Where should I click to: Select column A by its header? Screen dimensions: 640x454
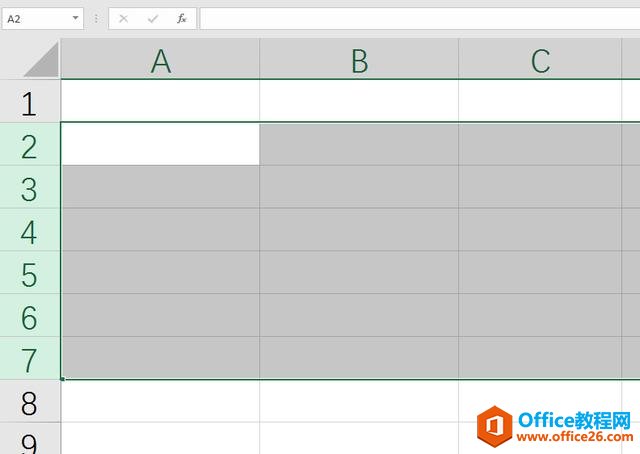coord(160,61)
